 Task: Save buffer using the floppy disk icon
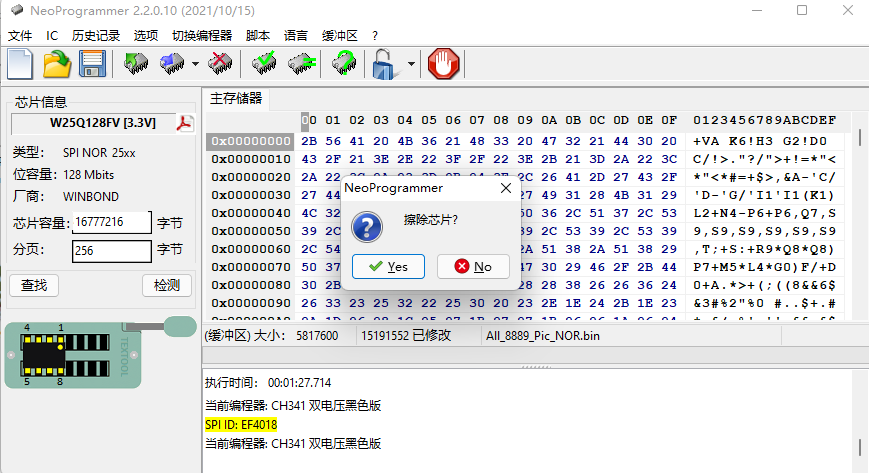93,65
